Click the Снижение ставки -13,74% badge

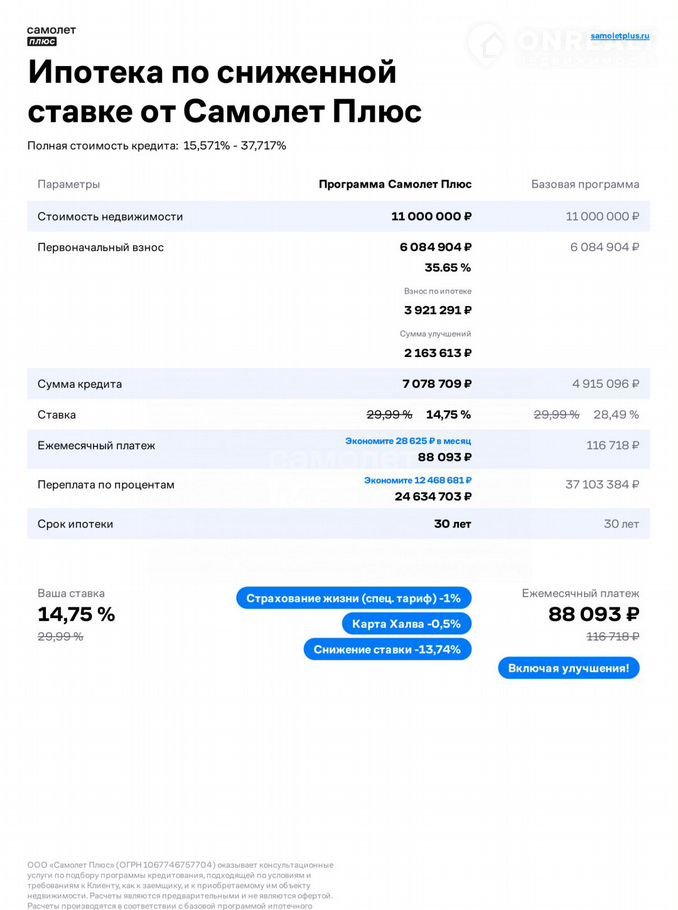point(387,649)
